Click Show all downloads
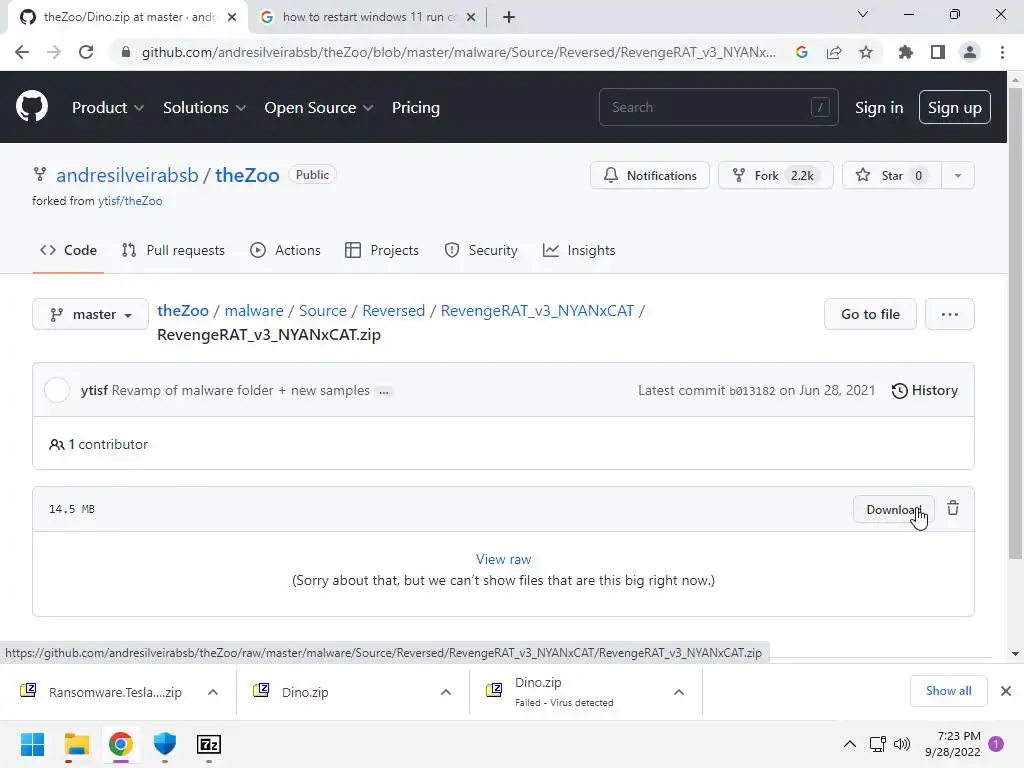Image resolution: width=1024 pixels, height=768 pixels. point(948,691)
